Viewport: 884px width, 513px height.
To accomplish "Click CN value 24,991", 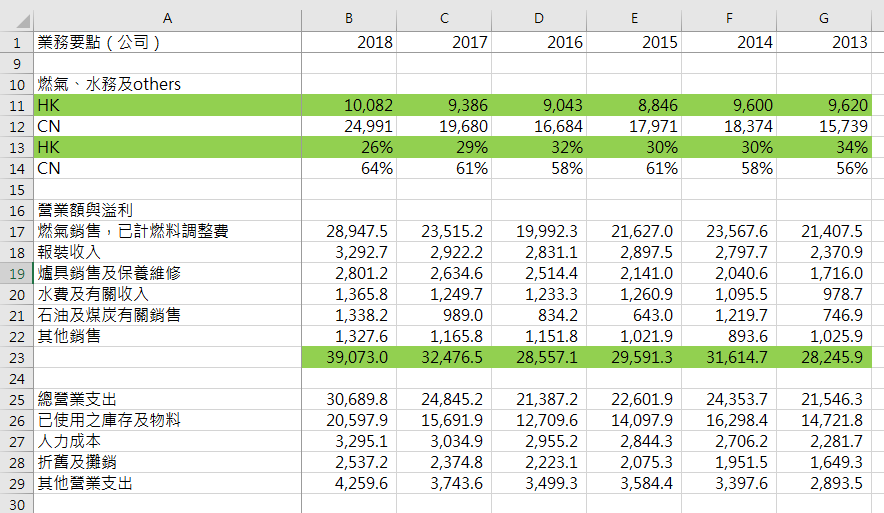I will coord(349,126).
